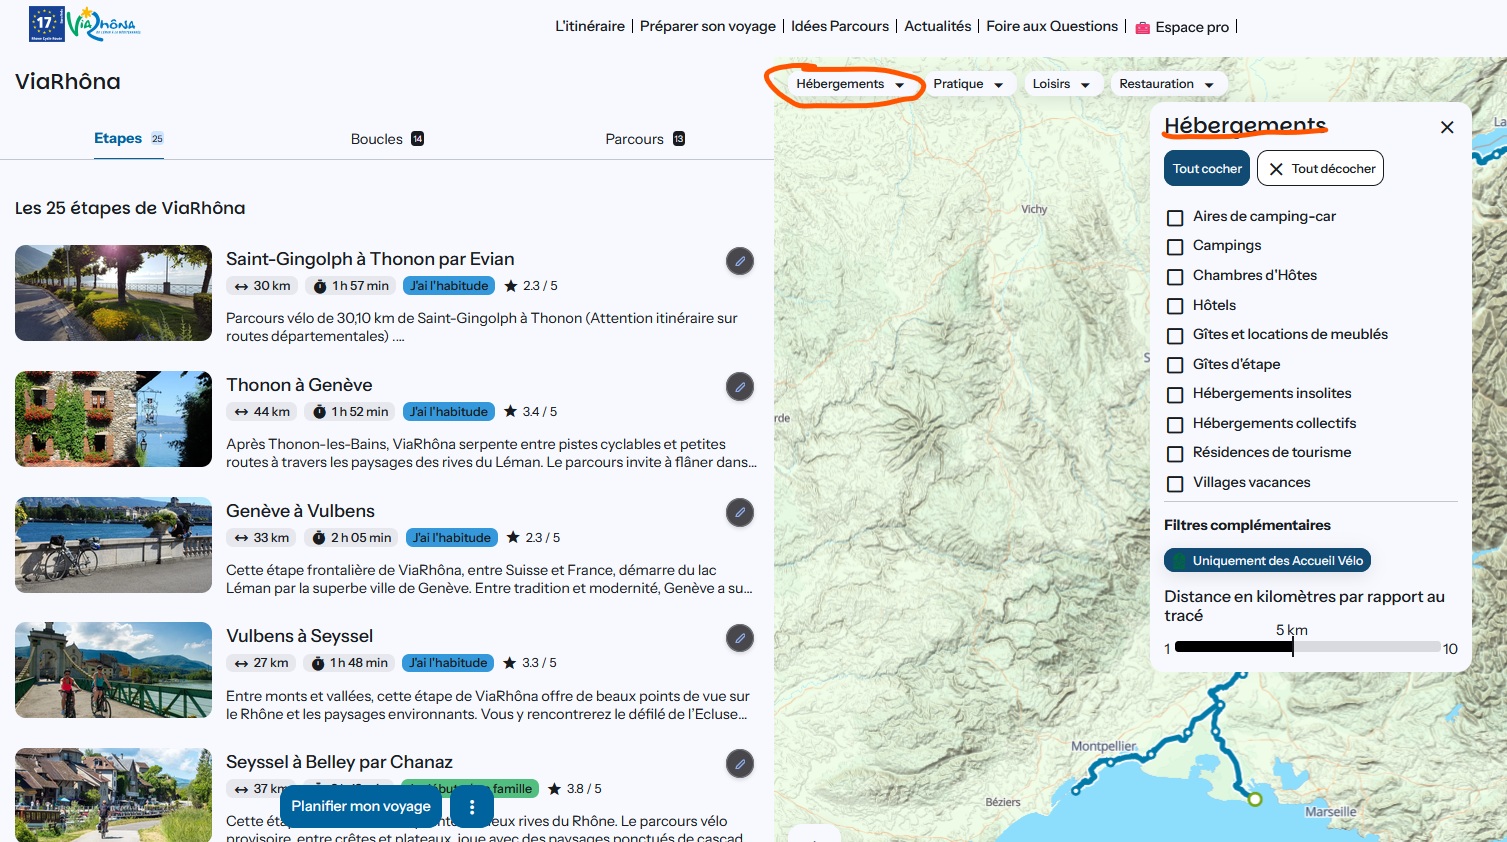Open Idées Parcours menu
Image resolution: width=1507 pixels, height=842 pixels.
point(840,27)
